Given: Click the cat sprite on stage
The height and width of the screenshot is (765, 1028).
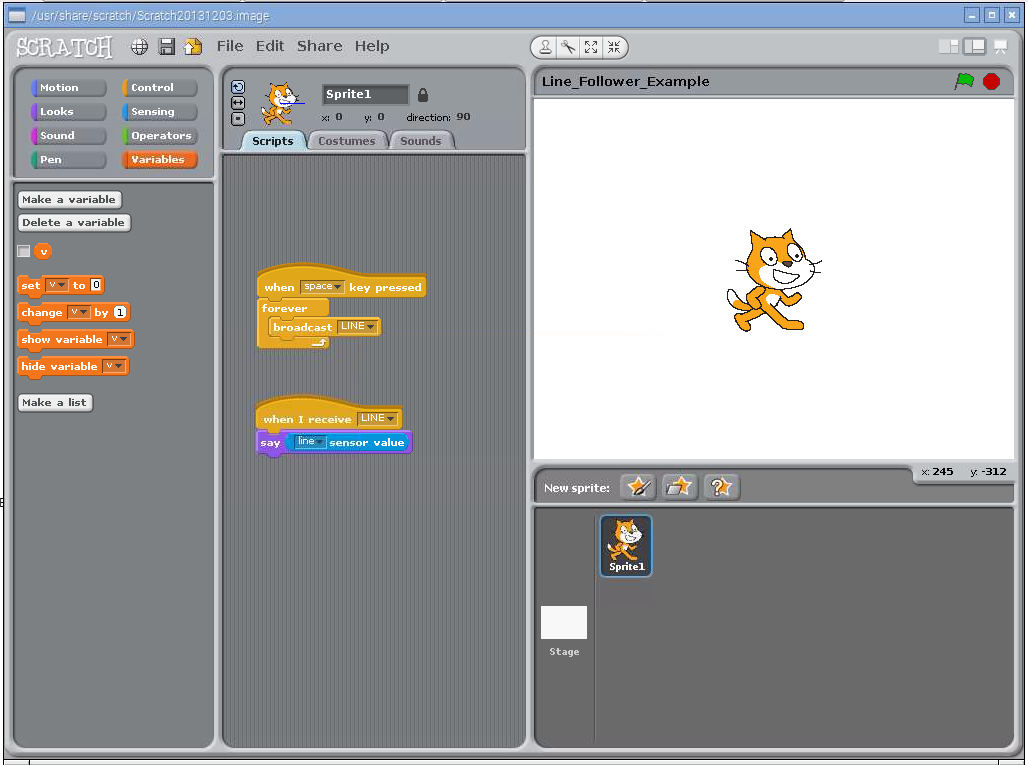Looking at the screenshot, I should pyautogui.click(x=773, y=281).
